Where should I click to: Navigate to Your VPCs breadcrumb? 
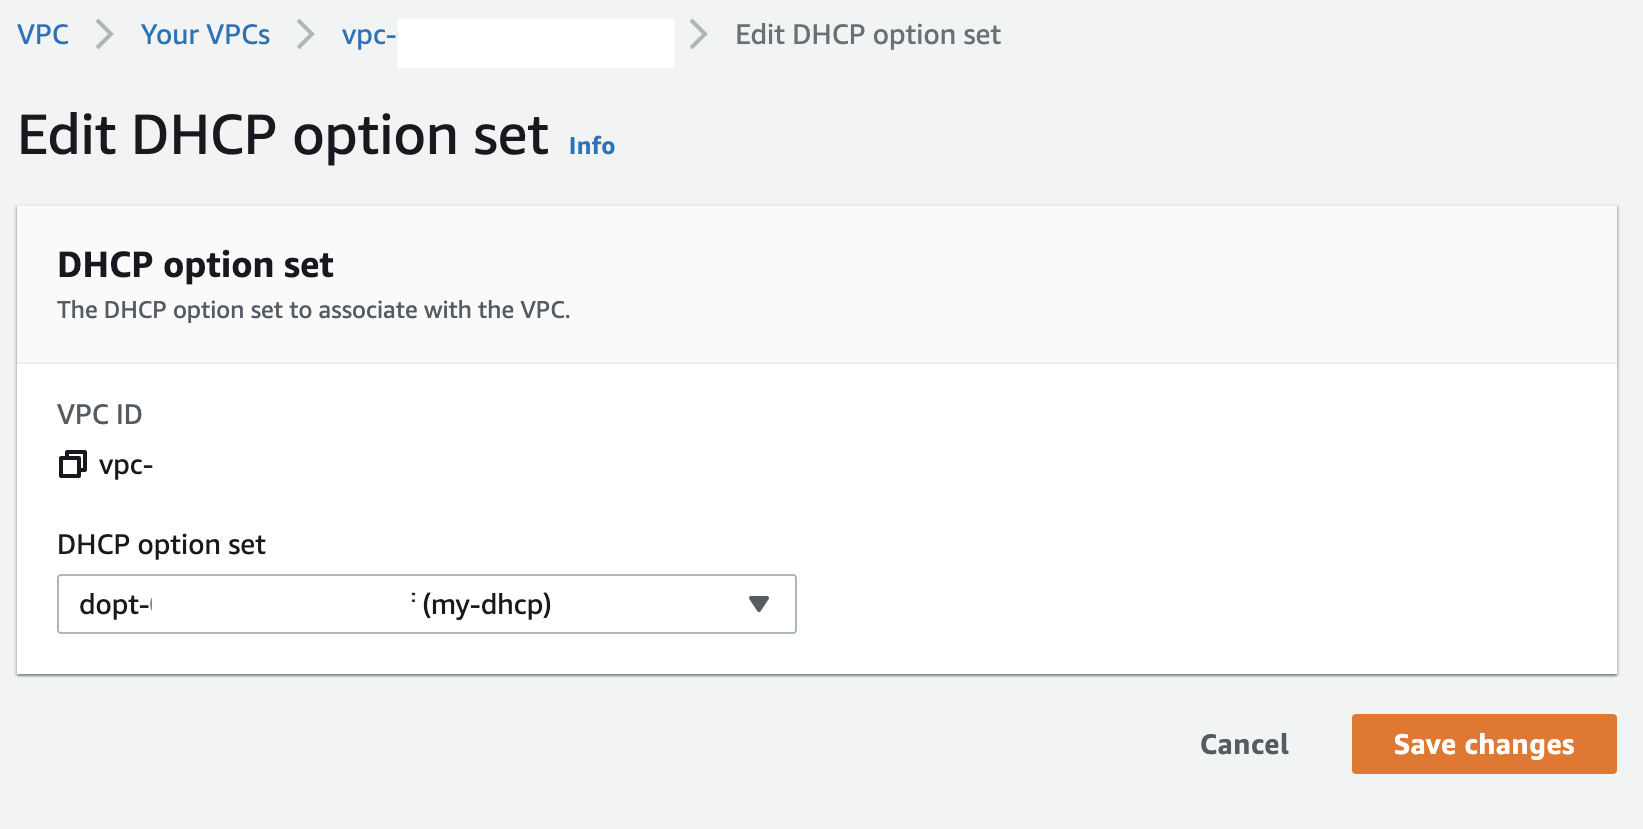(x=205, y=34)
